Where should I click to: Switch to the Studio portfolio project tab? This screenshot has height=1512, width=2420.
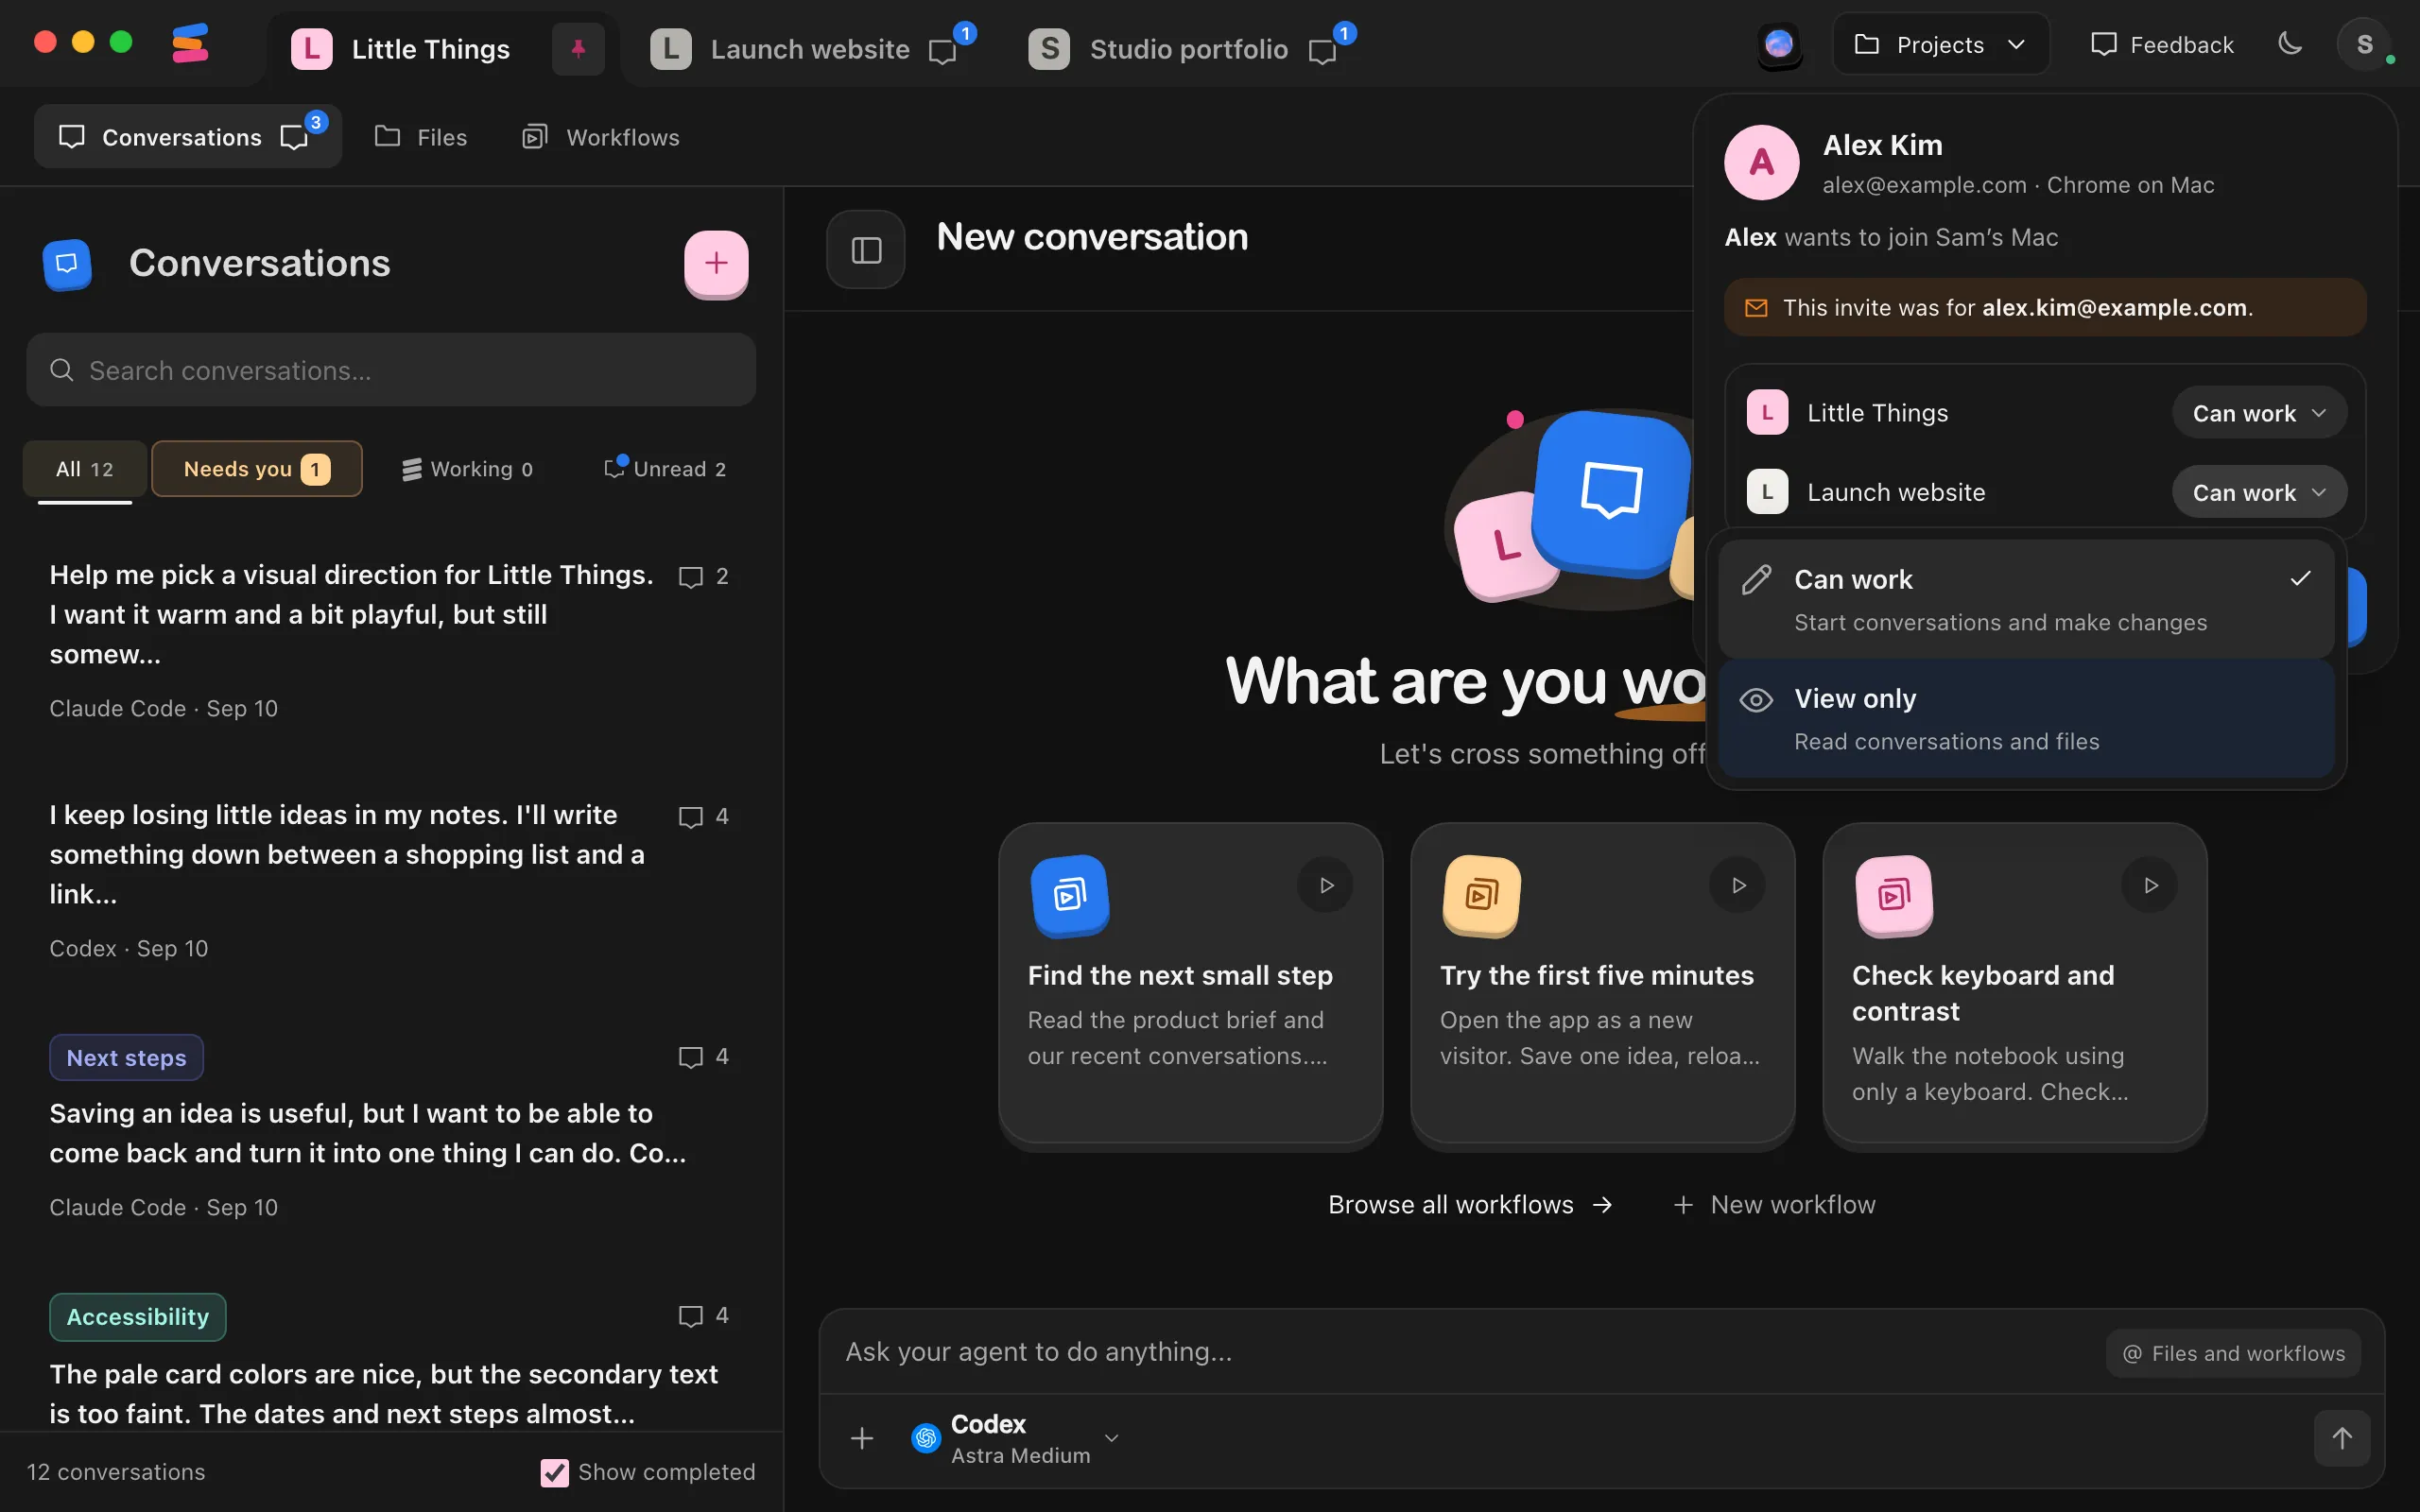pyautogui.click(x=1192, y=48)
